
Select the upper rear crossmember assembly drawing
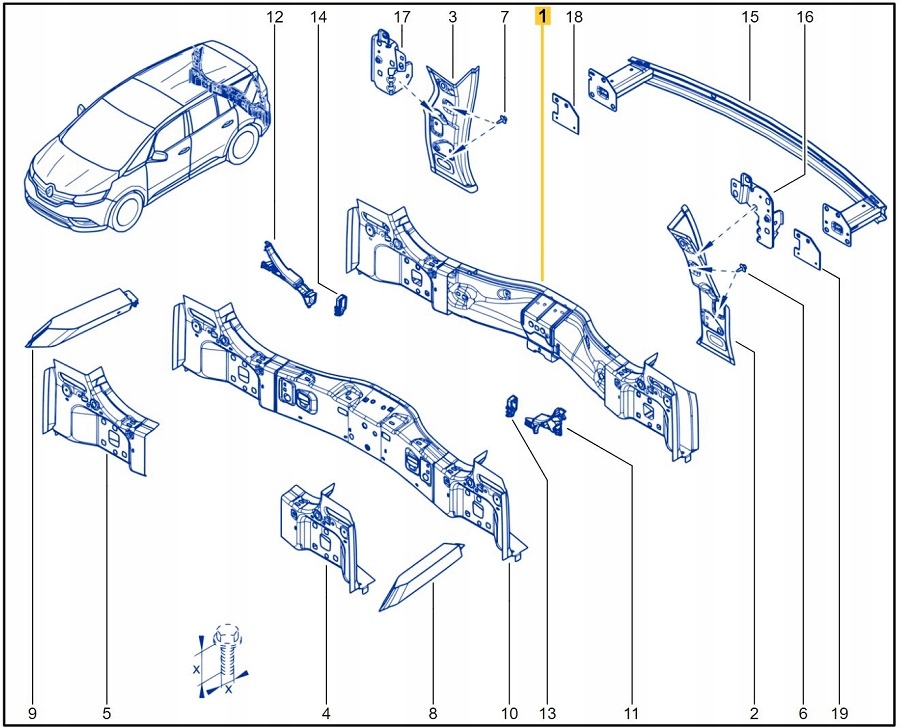point(521,330)
